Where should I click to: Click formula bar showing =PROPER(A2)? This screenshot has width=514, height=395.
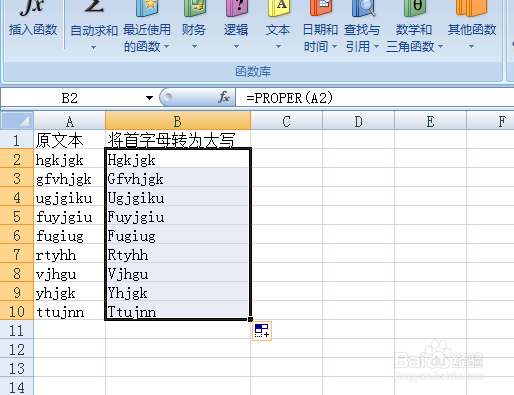[375, 98]
